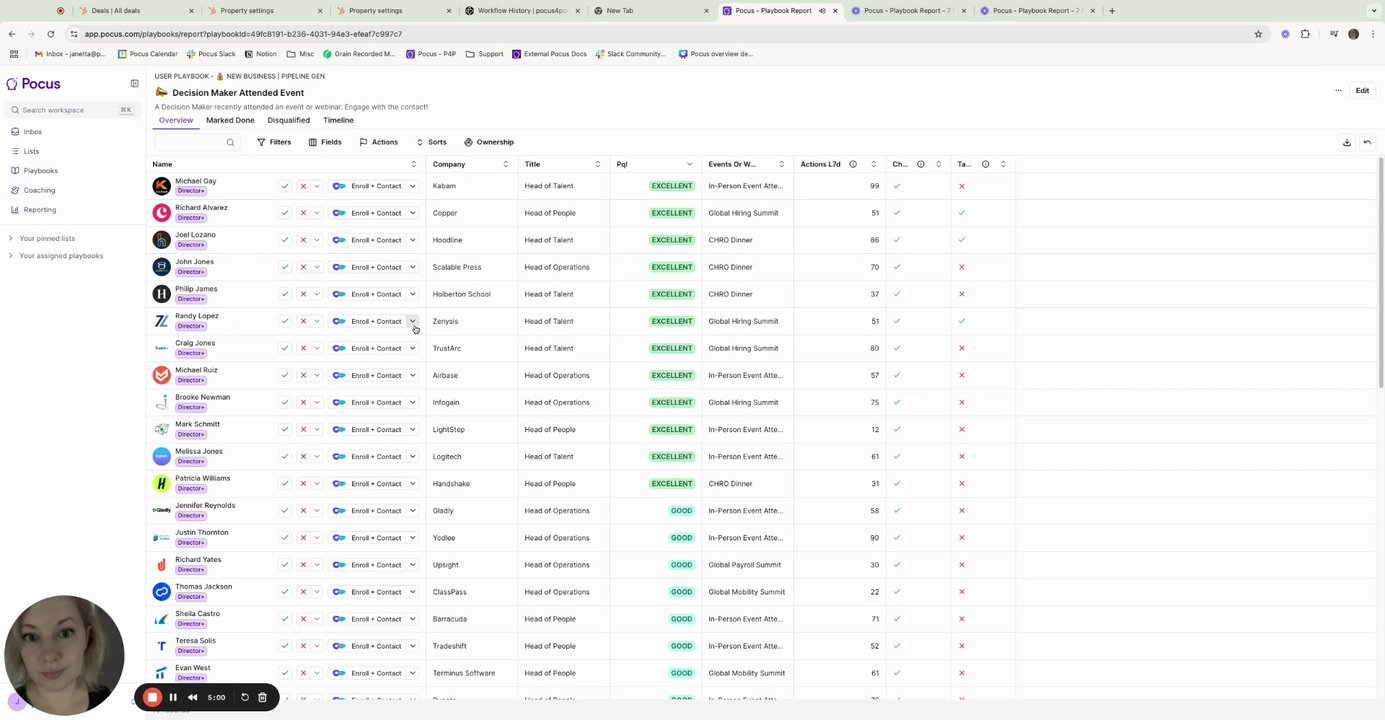Click the Kabam company cell

472,186
